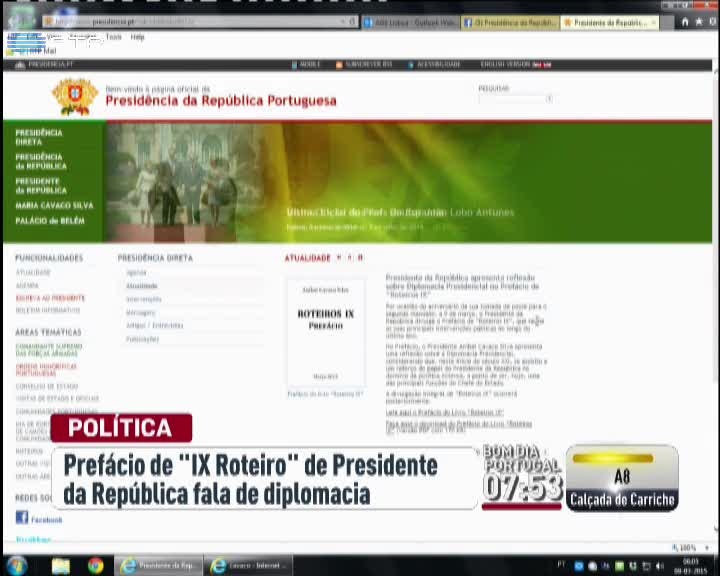Open File Explorer from the taskbar
This screenshot has width=720, height=576.
(x=61, y=565)
